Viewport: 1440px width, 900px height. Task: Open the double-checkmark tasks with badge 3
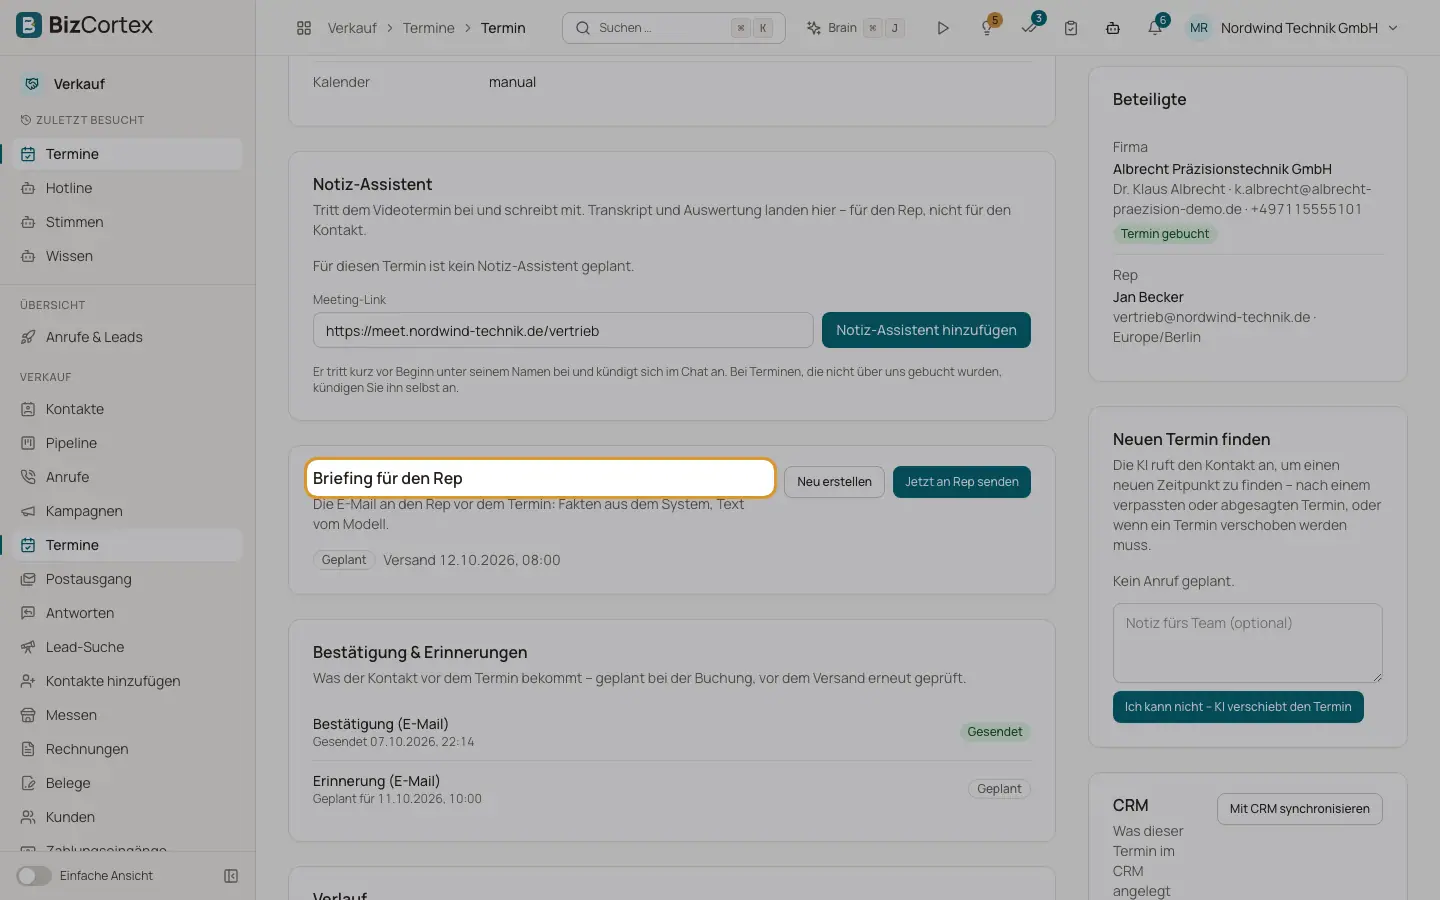click(x=1030, y=27)
